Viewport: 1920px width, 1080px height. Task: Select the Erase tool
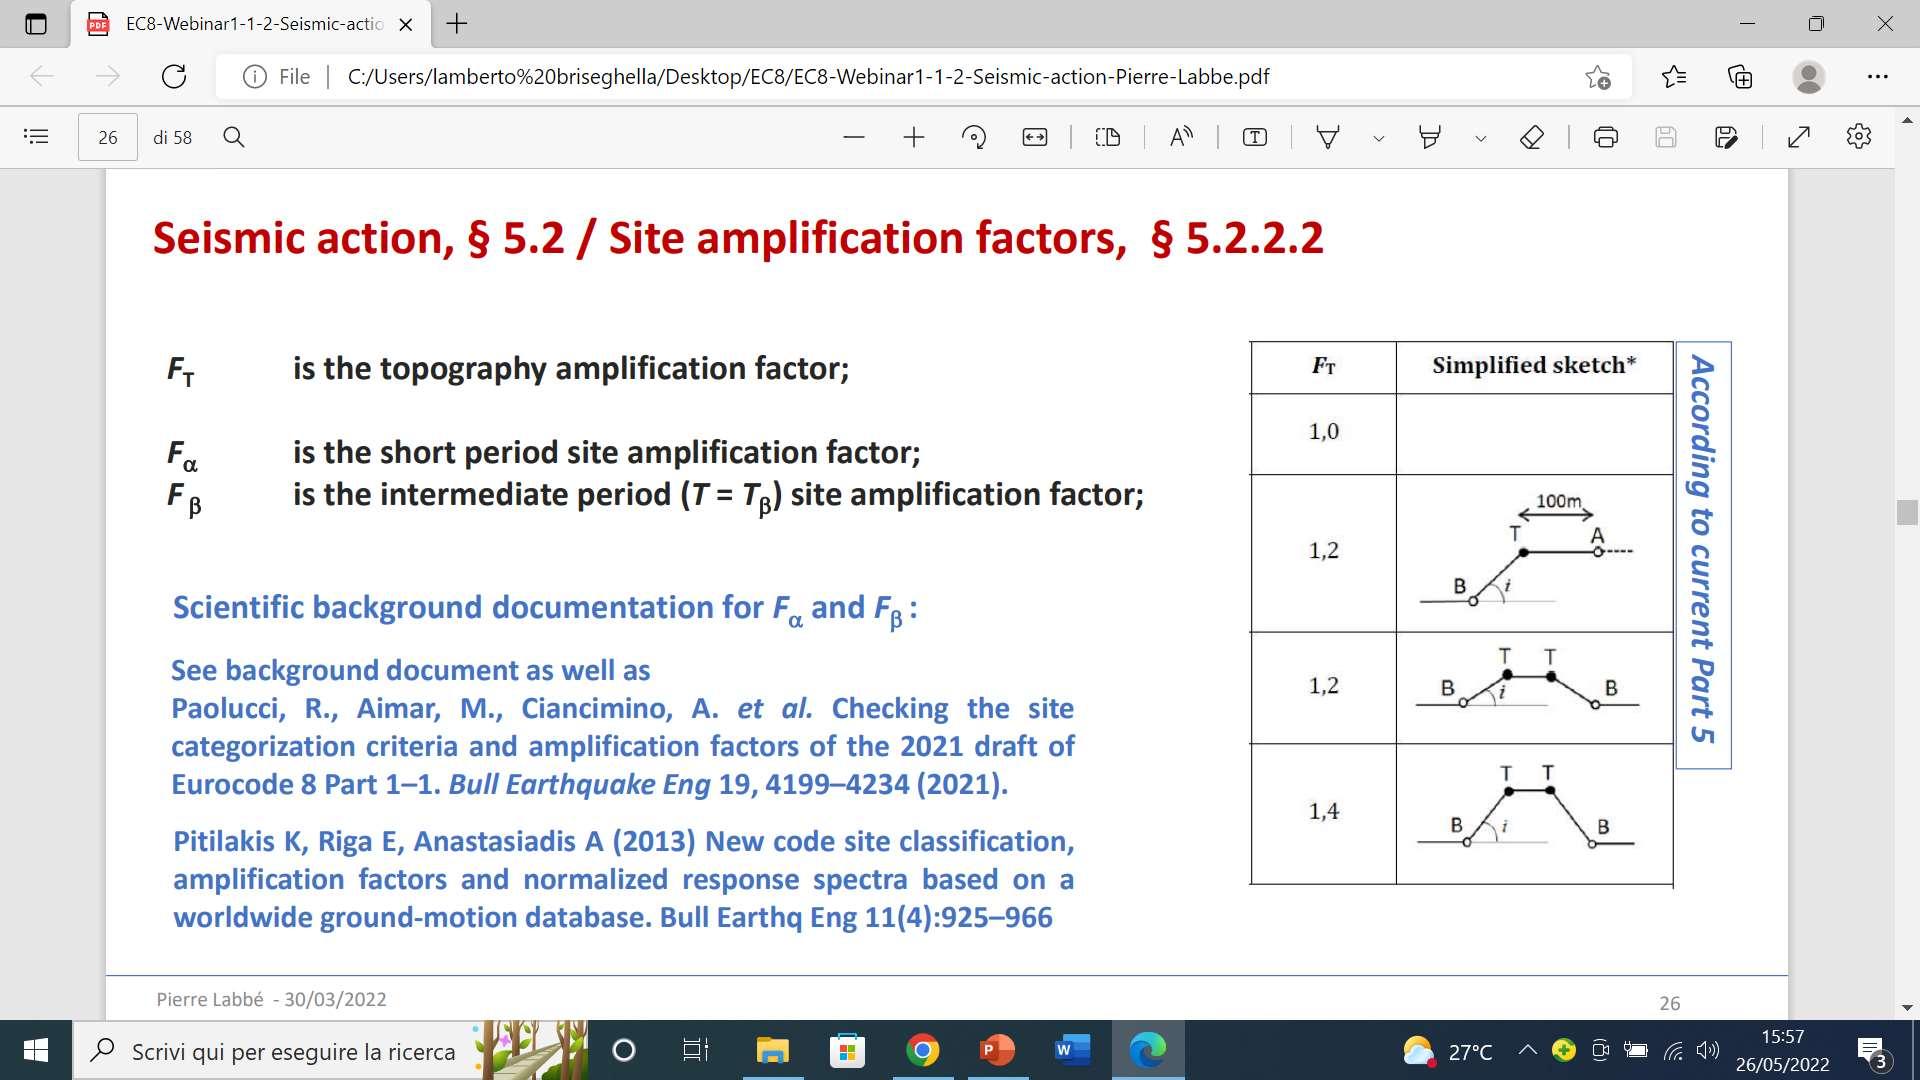(x=1531, y=137)
